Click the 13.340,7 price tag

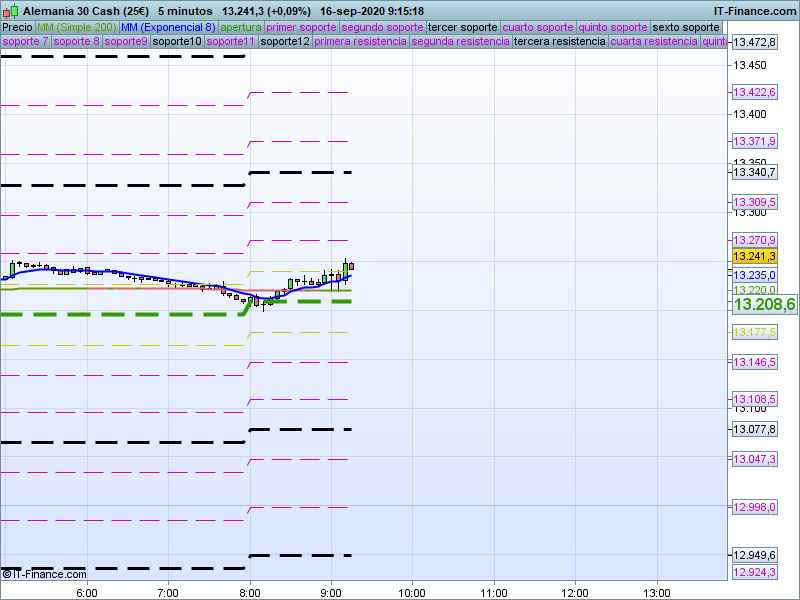(x=754, y=172)
